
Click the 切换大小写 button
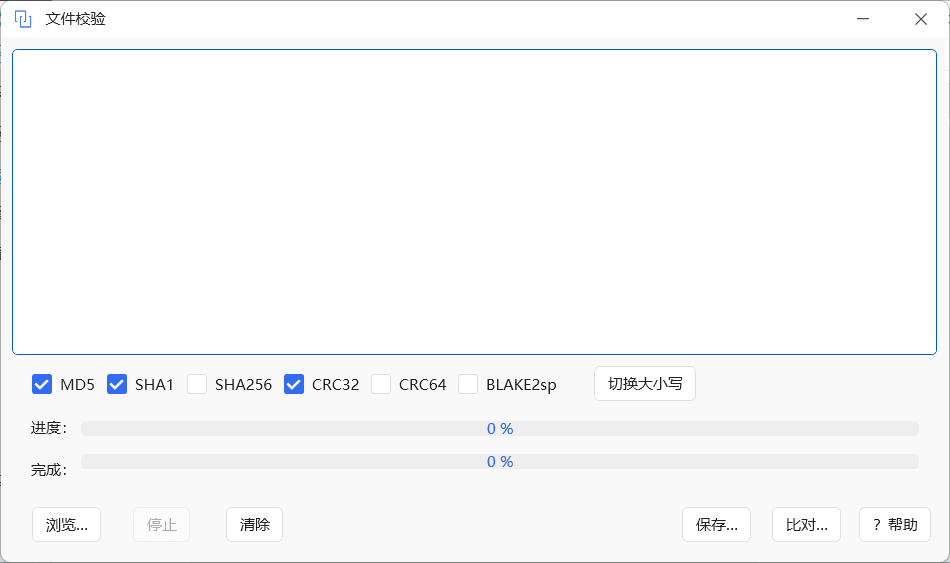point(645,384)
